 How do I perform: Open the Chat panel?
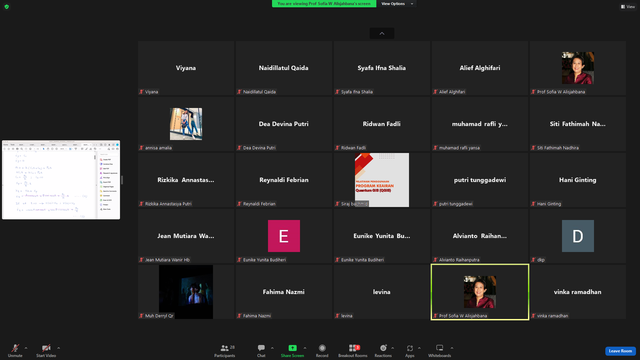[x=261, y=350]
